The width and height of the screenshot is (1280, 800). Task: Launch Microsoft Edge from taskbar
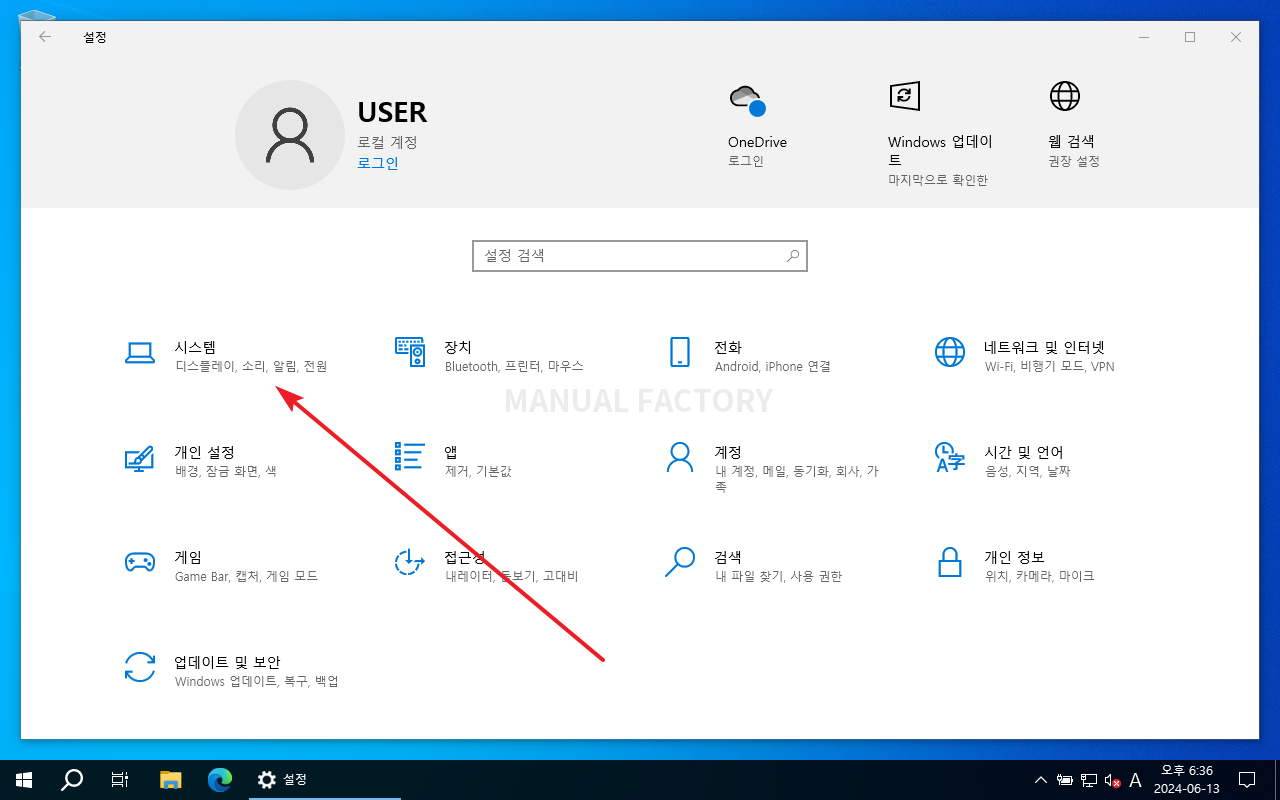(x=220, y=779)
